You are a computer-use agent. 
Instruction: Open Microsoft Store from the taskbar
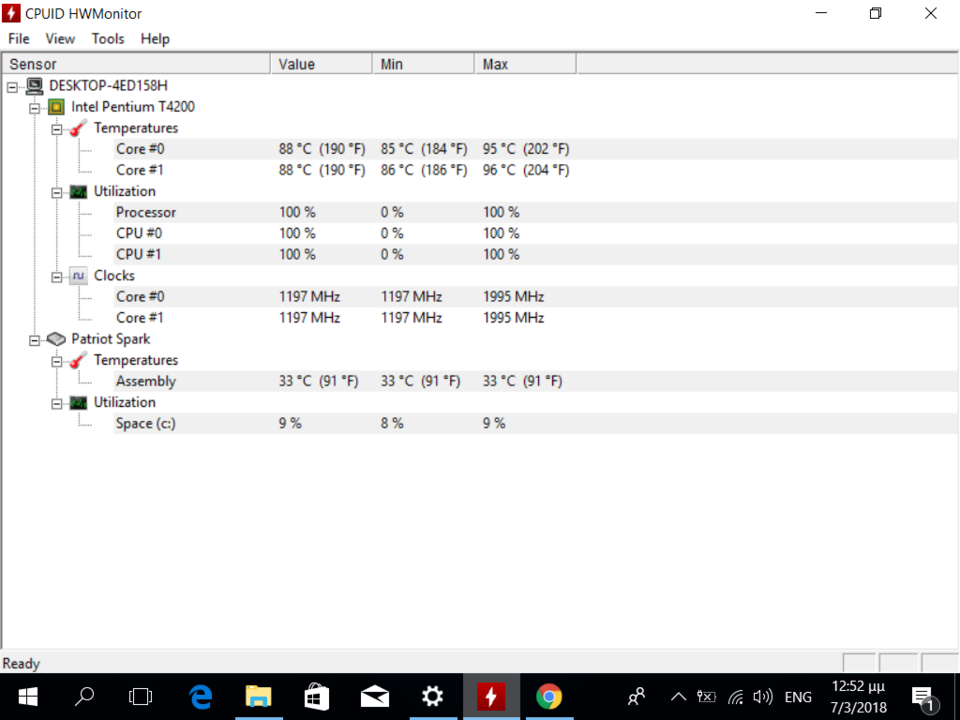317,697
